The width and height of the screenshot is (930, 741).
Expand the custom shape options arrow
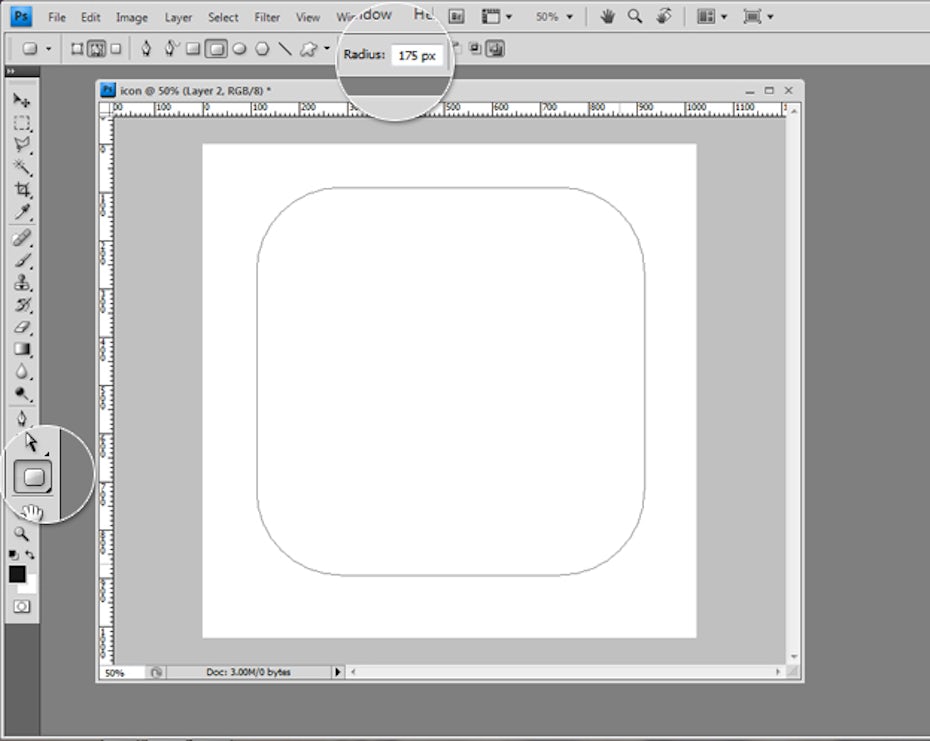(x=326, y=48)
